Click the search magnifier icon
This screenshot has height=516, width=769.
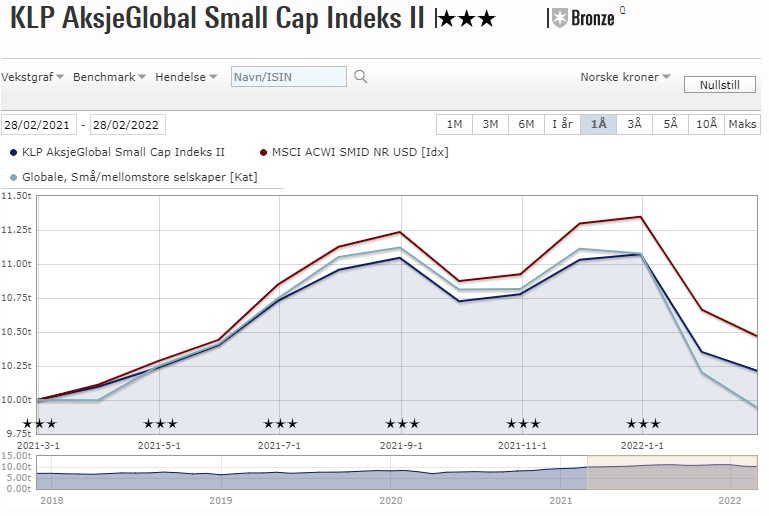coord(360,77)
